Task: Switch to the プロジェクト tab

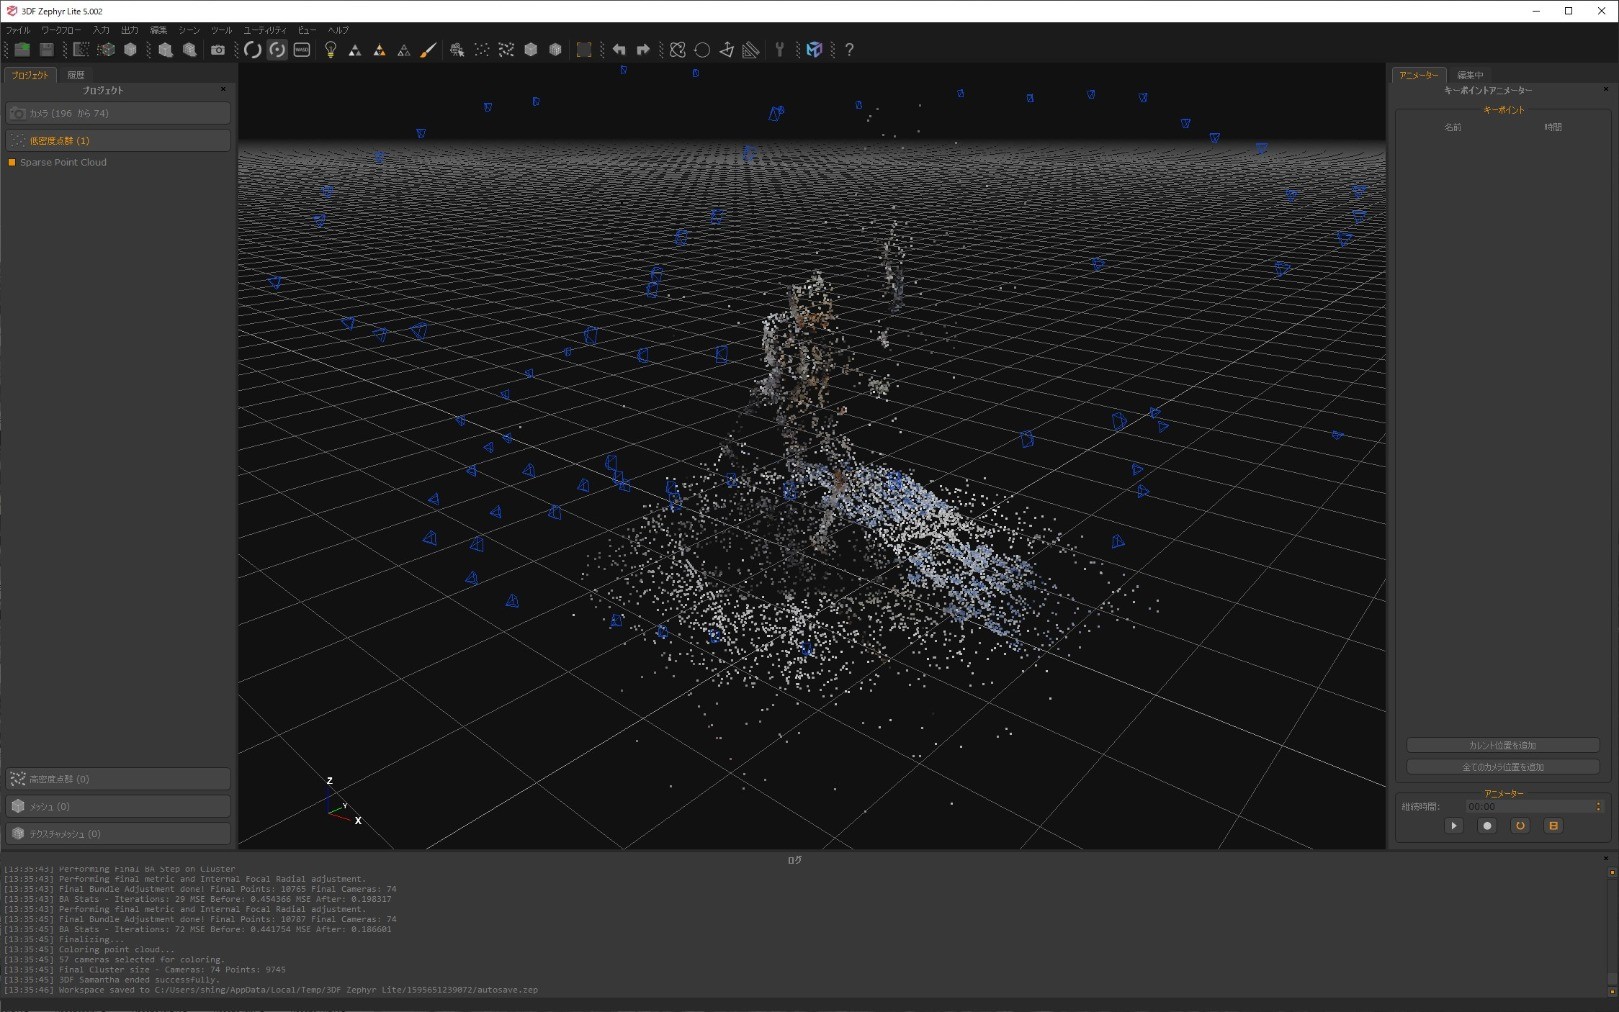Action: (30, 75)
